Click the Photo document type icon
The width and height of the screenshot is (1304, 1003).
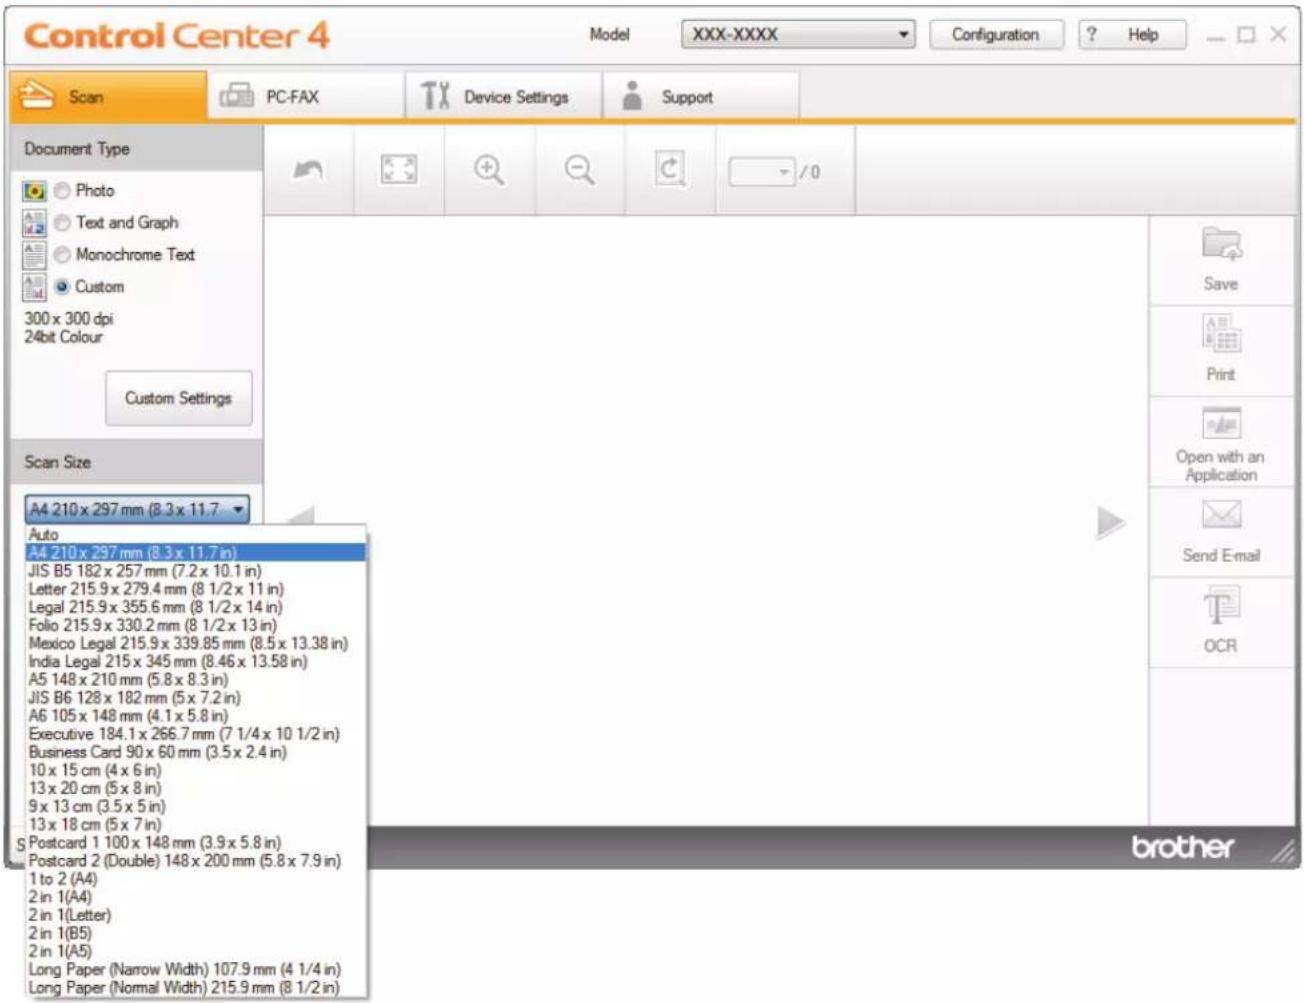34,190
